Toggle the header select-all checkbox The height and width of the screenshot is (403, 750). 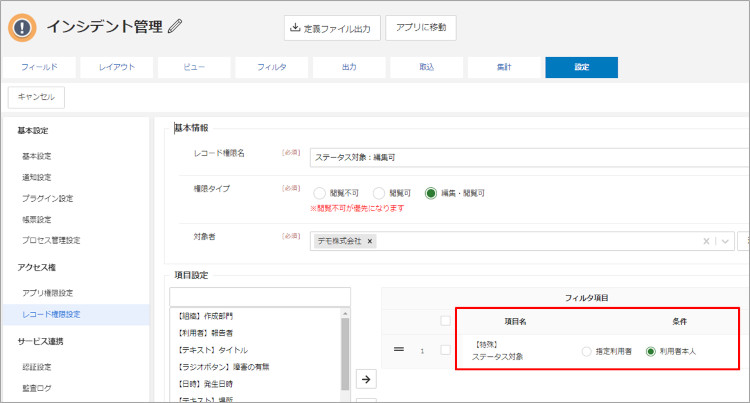click(x=445, y=321)
